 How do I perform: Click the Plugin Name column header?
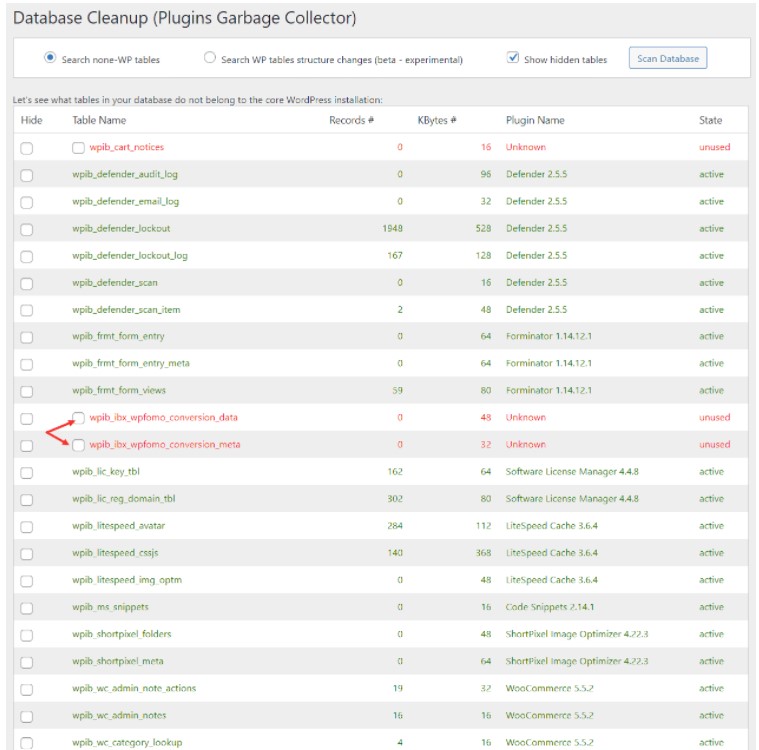pyautogui.click(x=535, y=120)
